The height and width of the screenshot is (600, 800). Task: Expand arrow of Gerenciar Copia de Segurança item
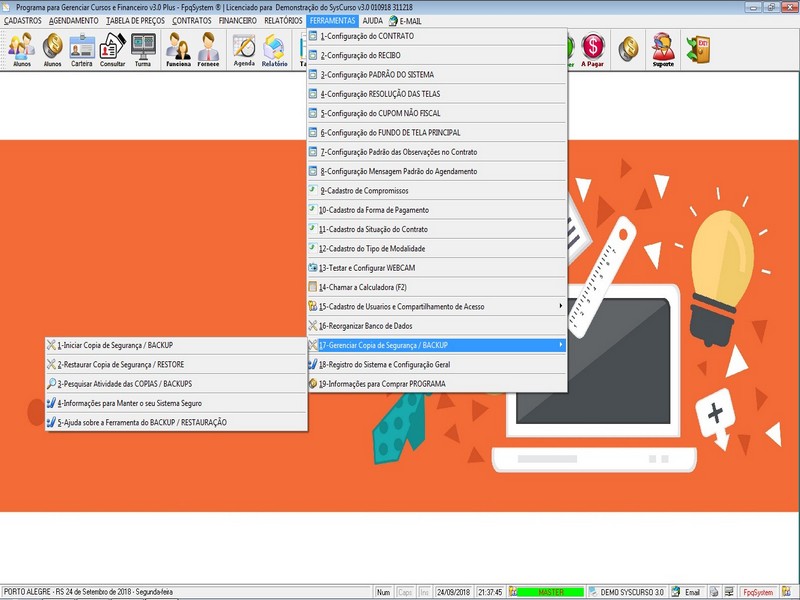coord(560,345)
